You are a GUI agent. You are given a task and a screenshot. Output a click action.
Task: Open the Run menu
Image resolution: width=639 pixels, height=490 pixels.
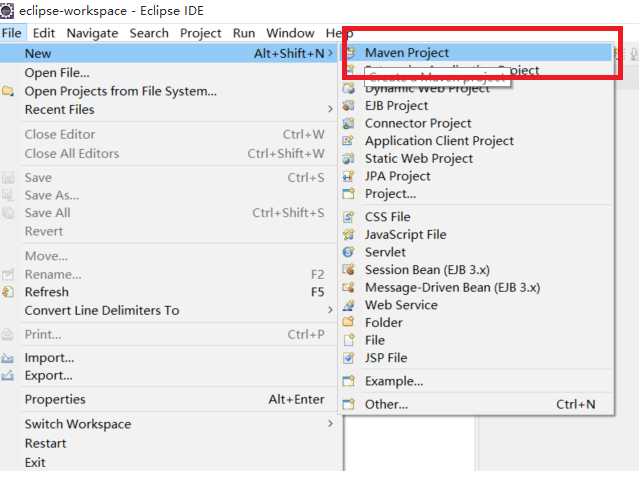(244, 33)
